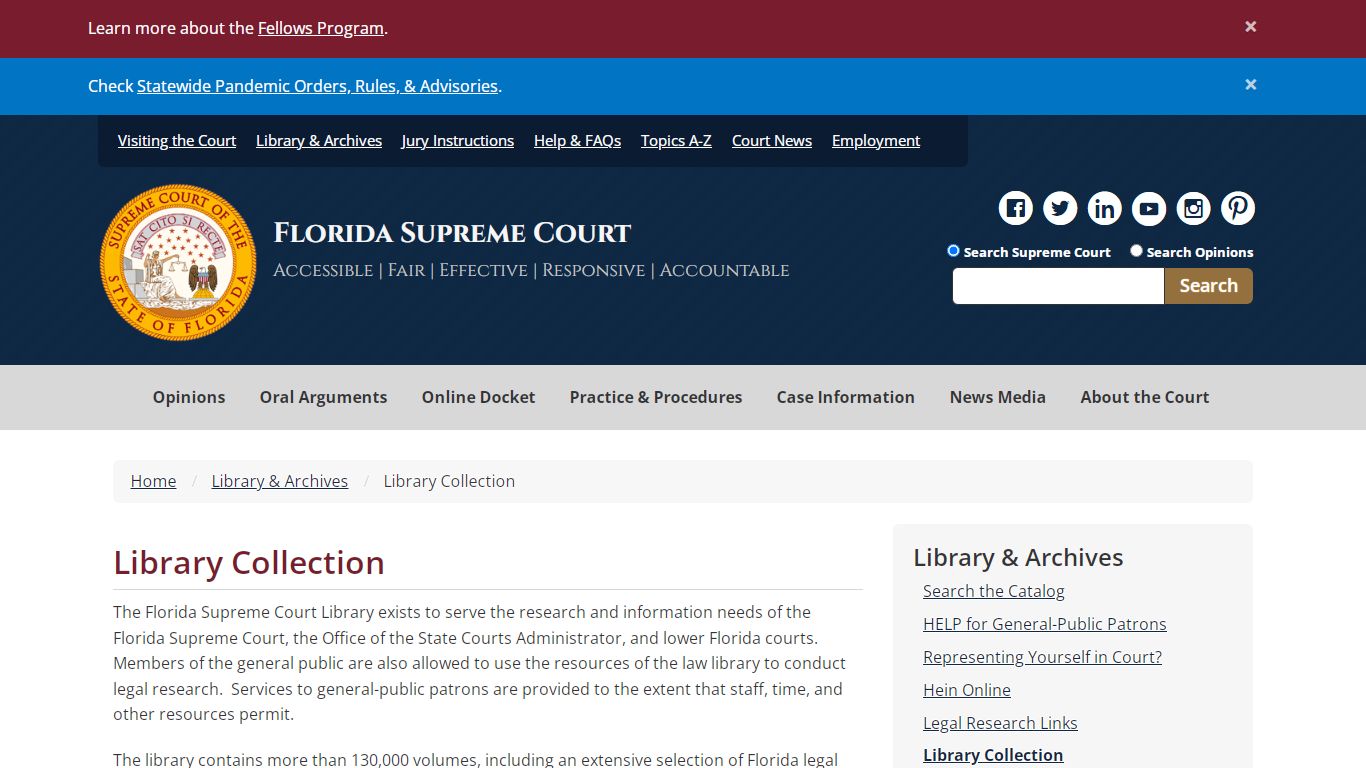
Task: Open Help & FAQs
Action: 577,141
